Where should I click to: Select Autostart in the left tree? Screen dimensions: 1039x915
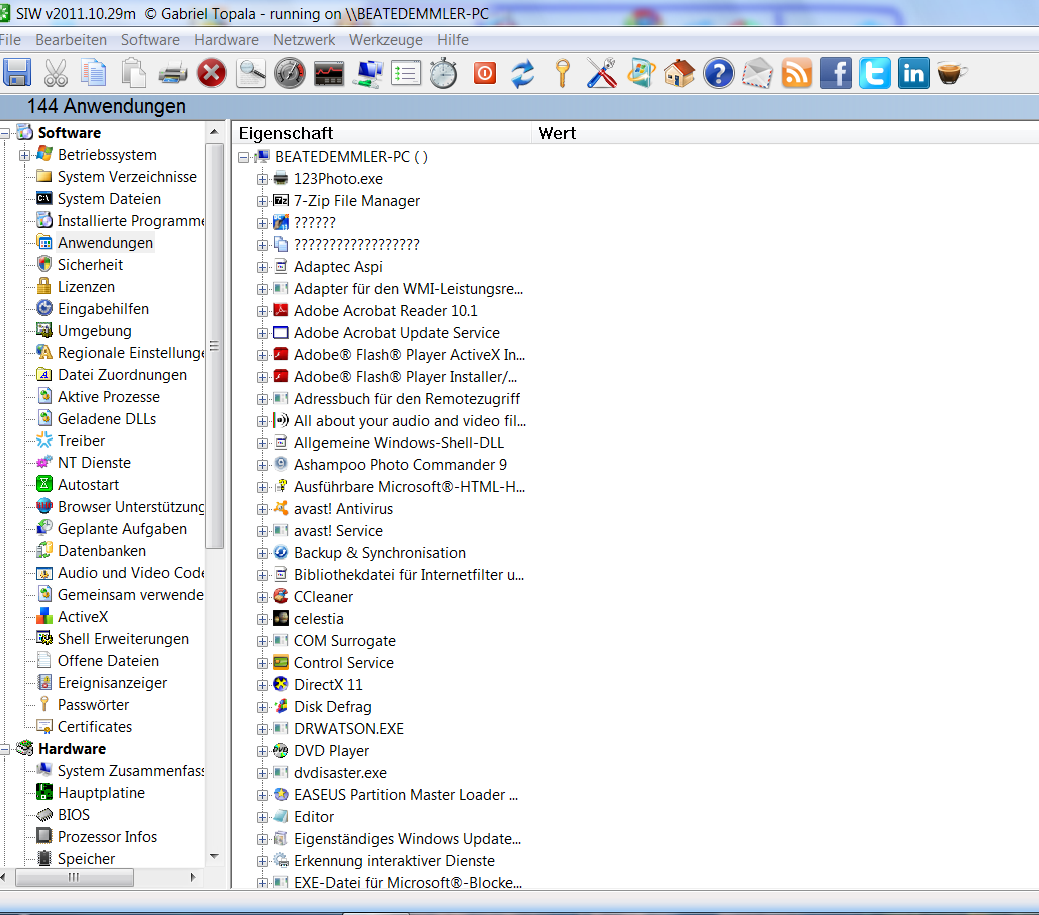pyautogui.click(x=88, y=485)
